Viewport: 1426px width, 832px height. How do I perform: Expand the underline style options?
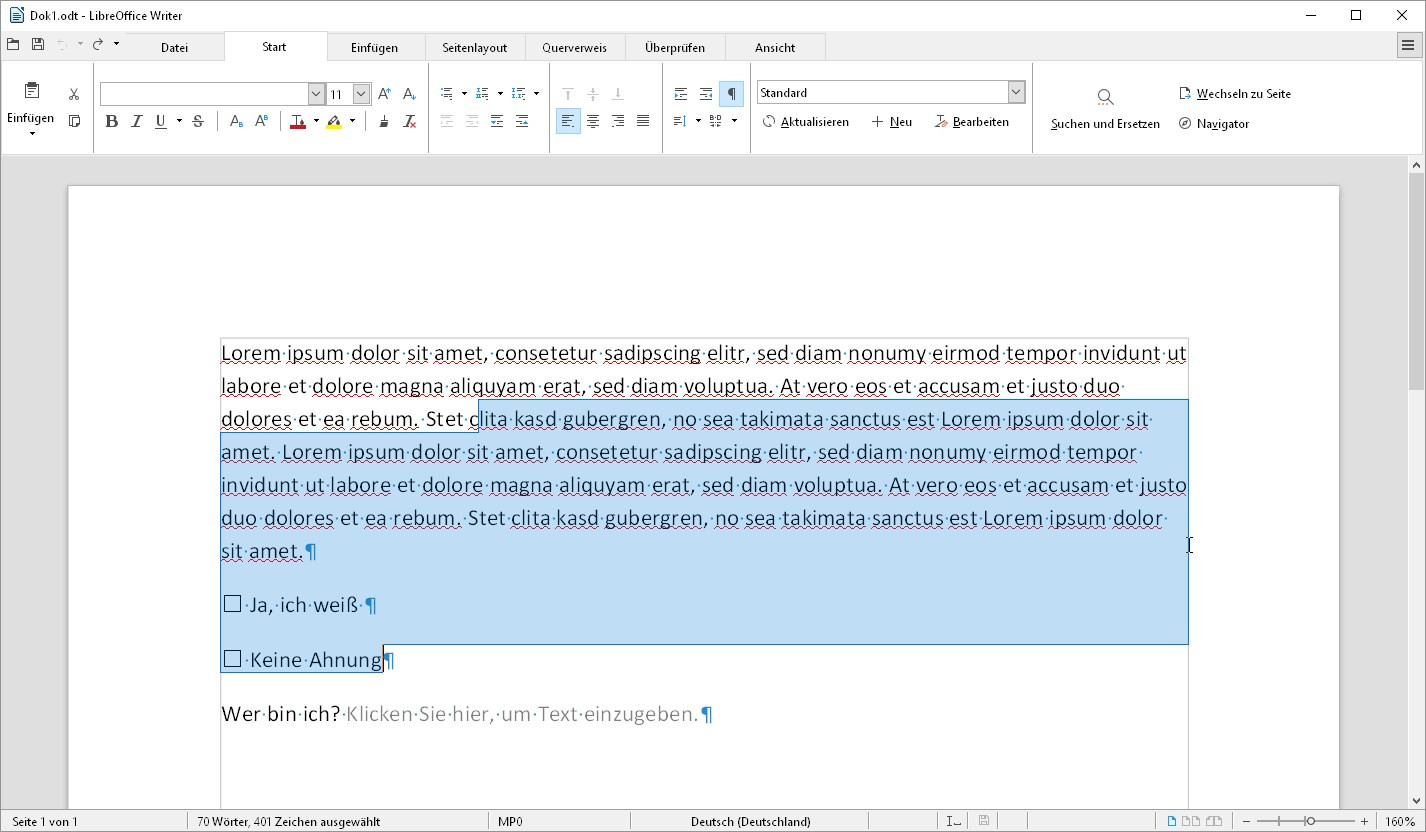(x=179, y=121)
